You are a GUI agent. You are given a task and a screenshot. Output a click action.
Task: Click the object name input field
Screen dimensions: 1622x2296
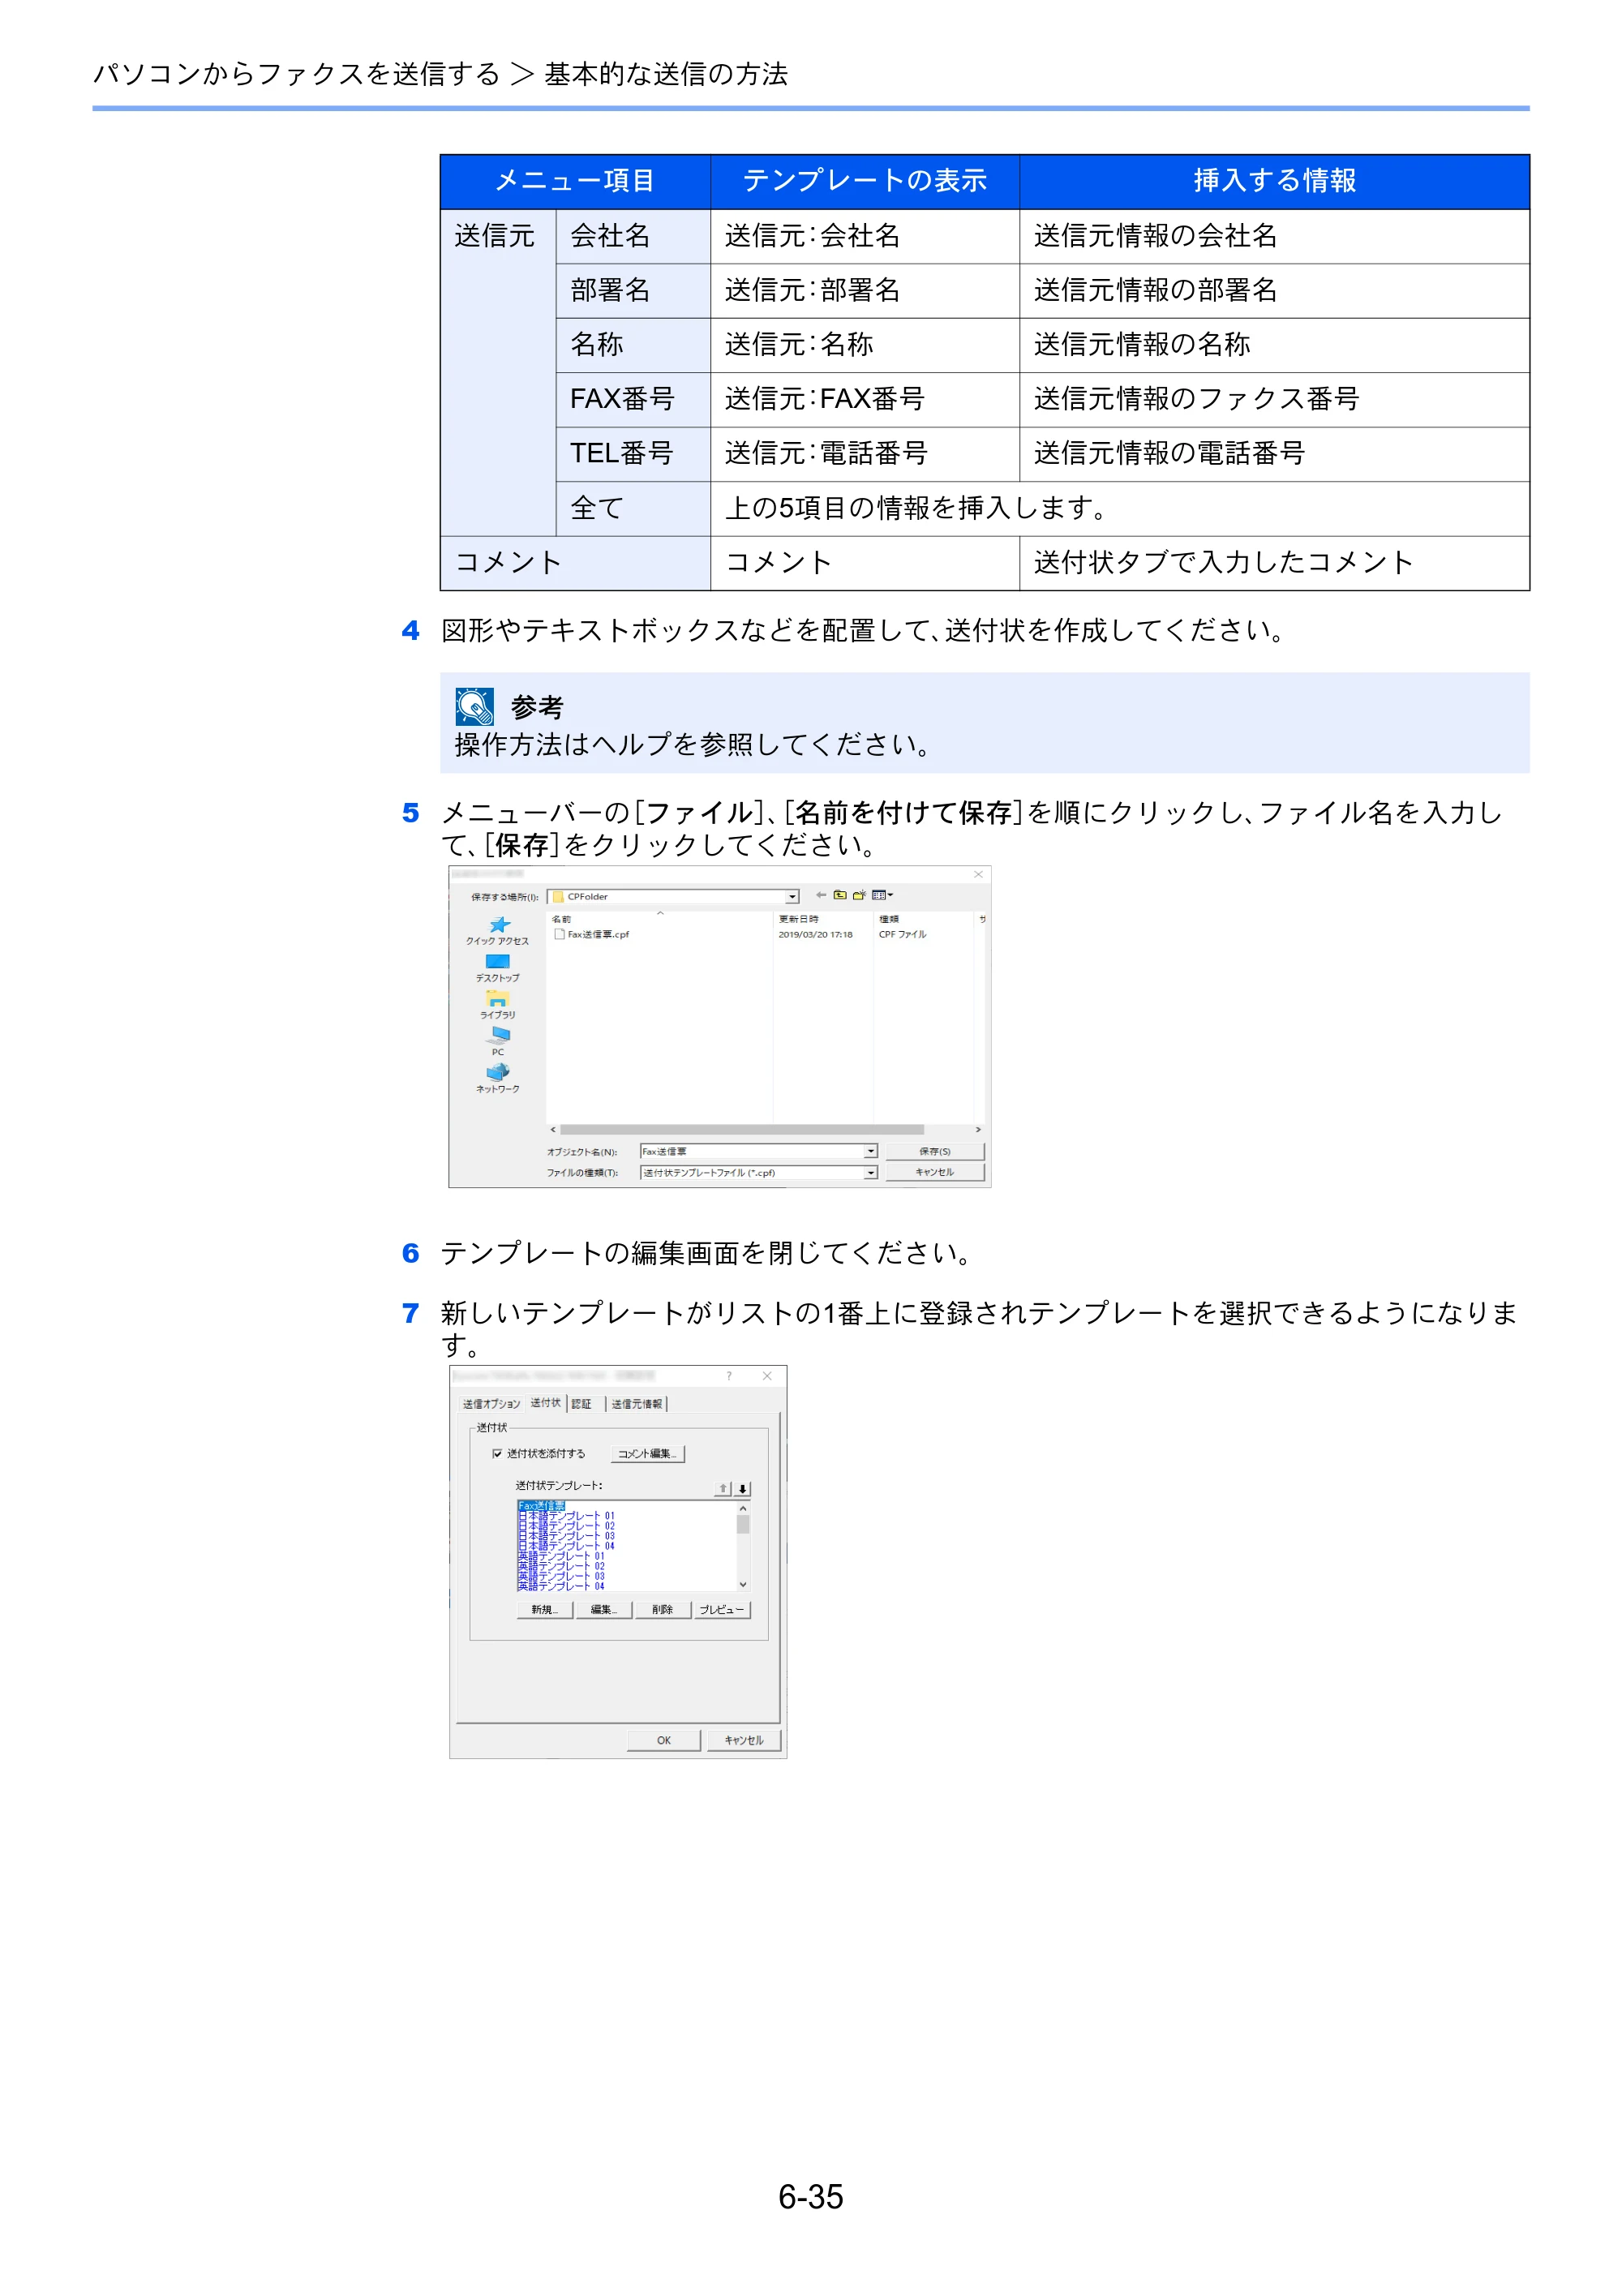[752, 1151]
